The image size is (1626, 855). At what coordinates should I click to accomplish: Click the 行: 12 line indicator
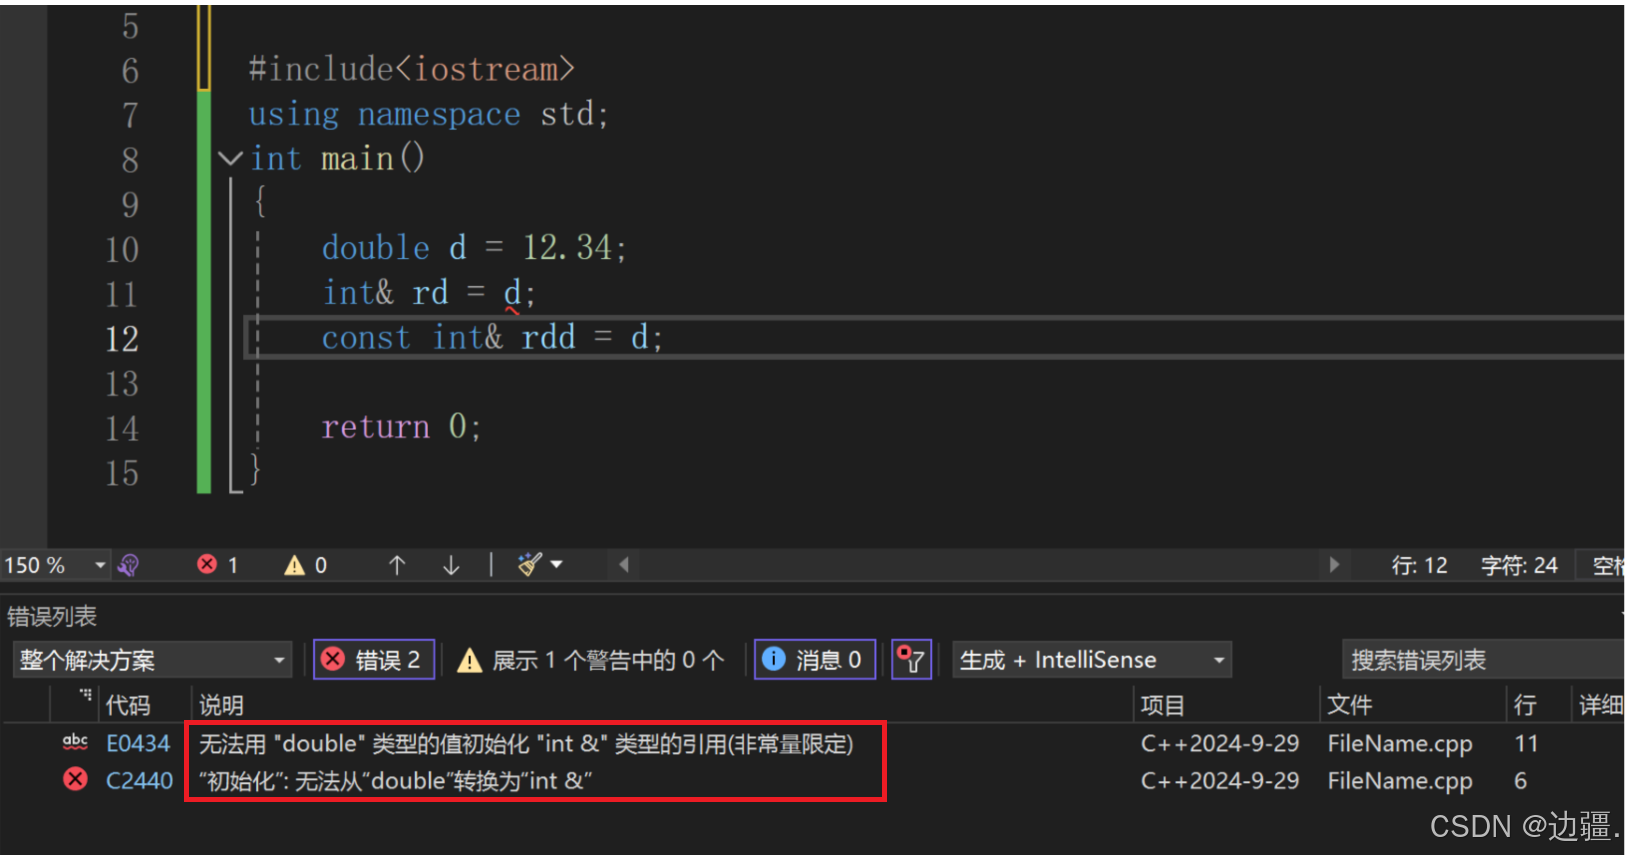pyautogui.click(x=1419, y=565)
